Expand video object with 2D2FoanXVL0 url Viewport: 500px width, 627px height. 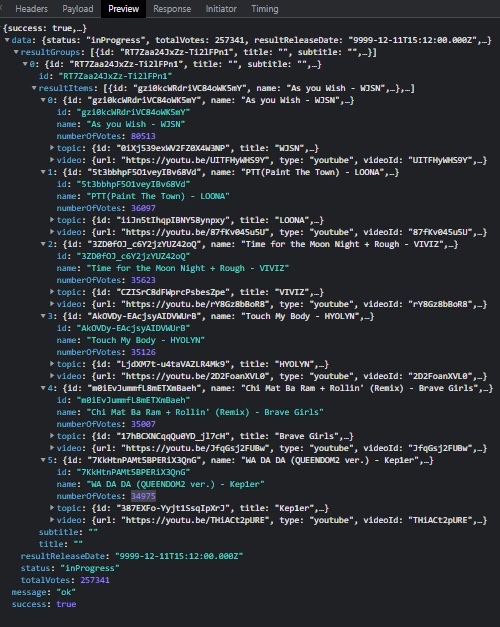(52, 376)
